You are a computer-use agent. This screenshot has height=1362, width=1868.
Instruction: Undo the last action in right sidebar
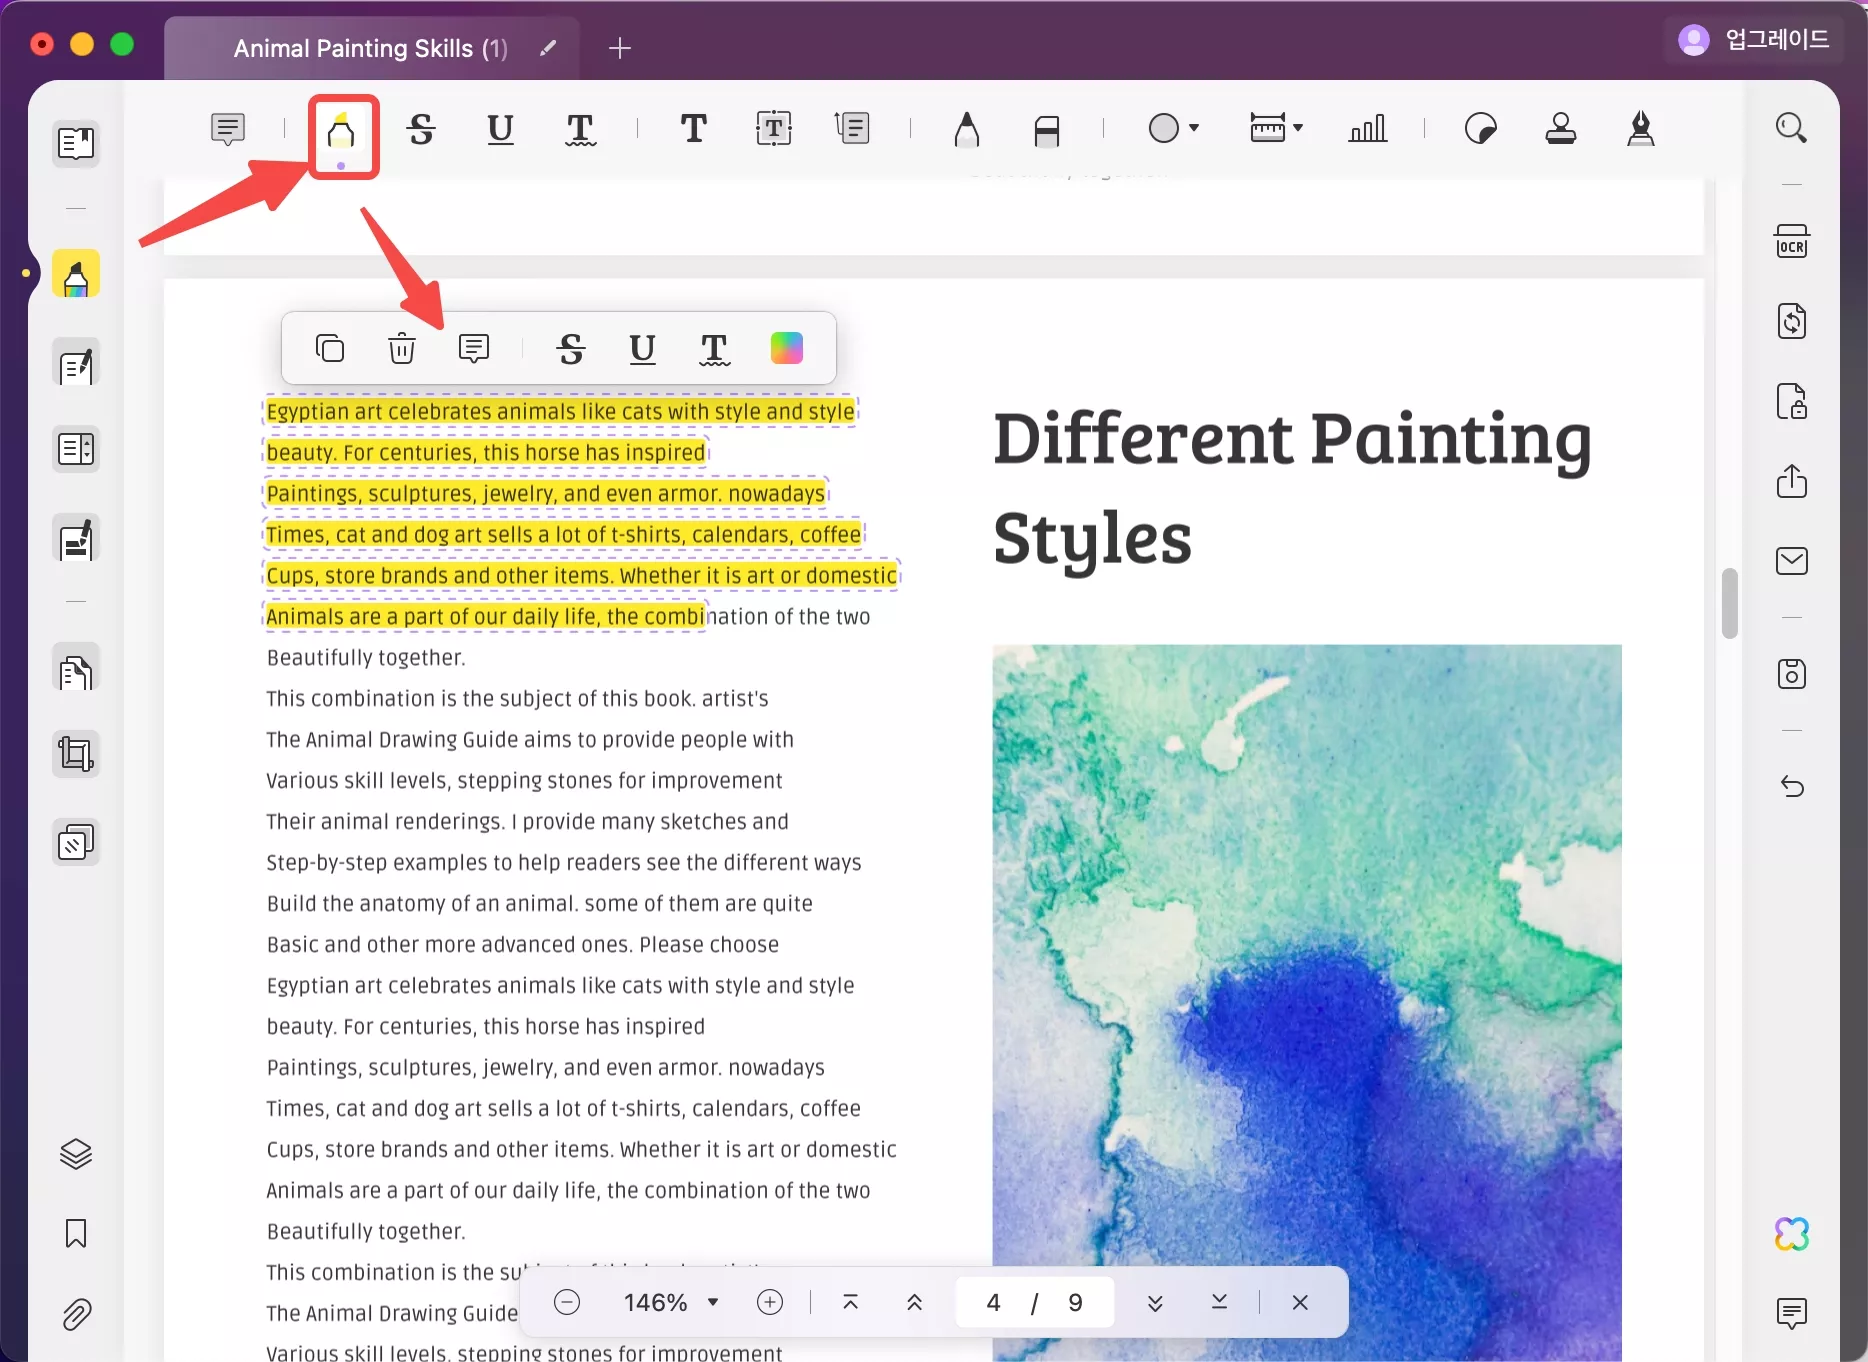pyautogui.click(x=1791, y=787)
